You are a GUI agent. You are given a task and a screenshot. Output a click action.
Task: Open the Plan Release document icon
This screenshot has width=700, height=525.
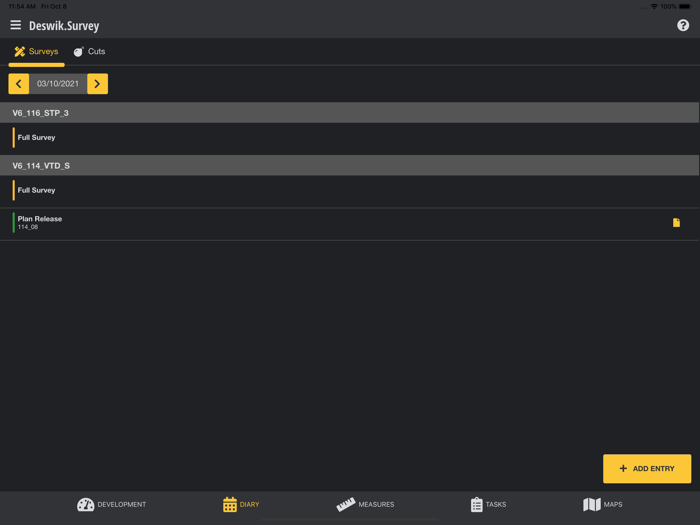(x=676, y=222)
